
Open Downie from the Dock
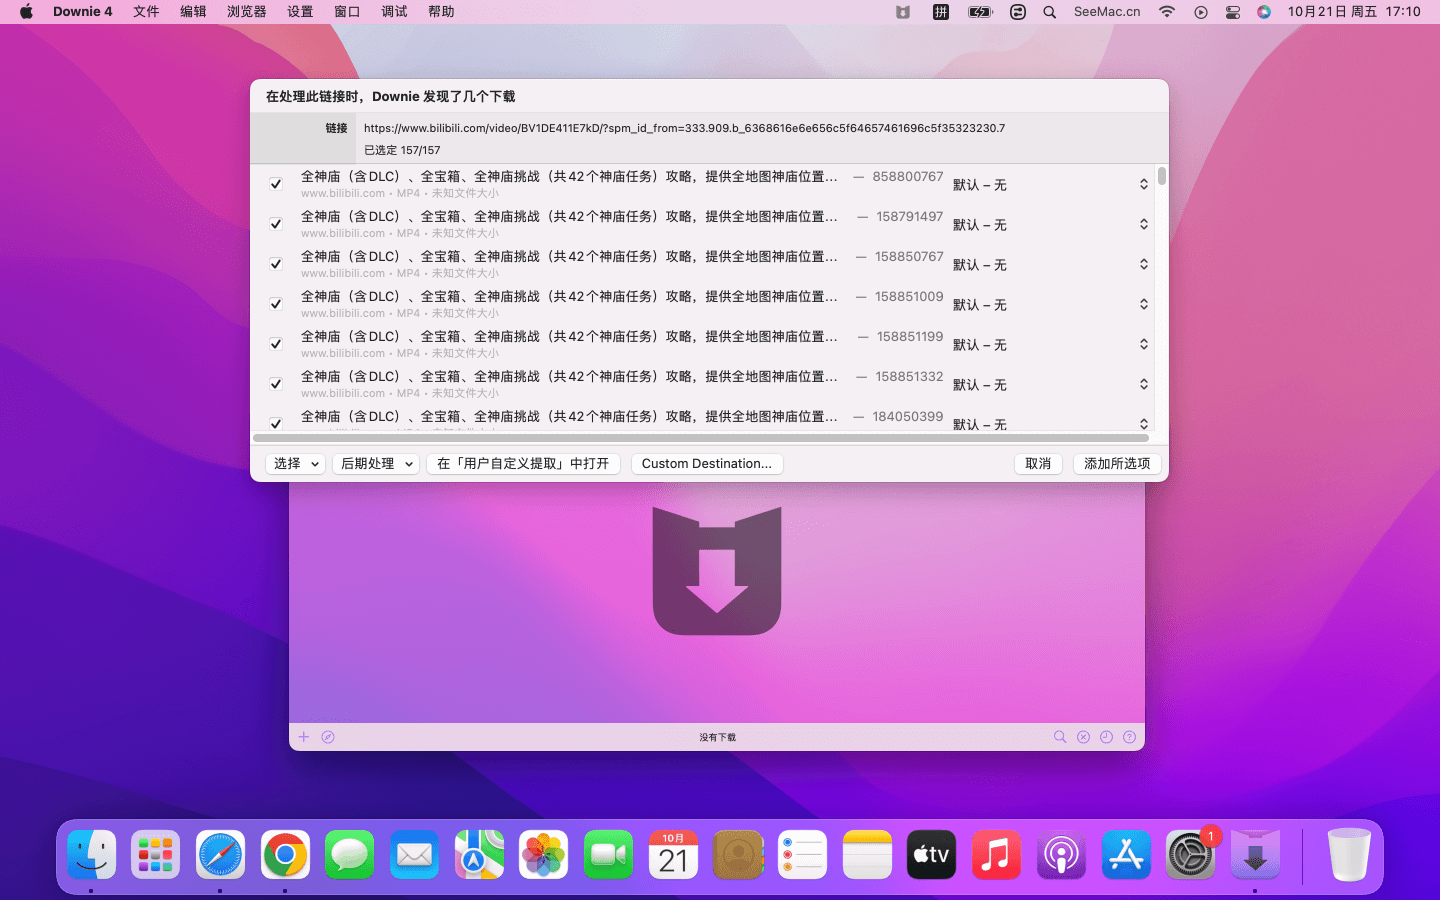point(1255,855)
